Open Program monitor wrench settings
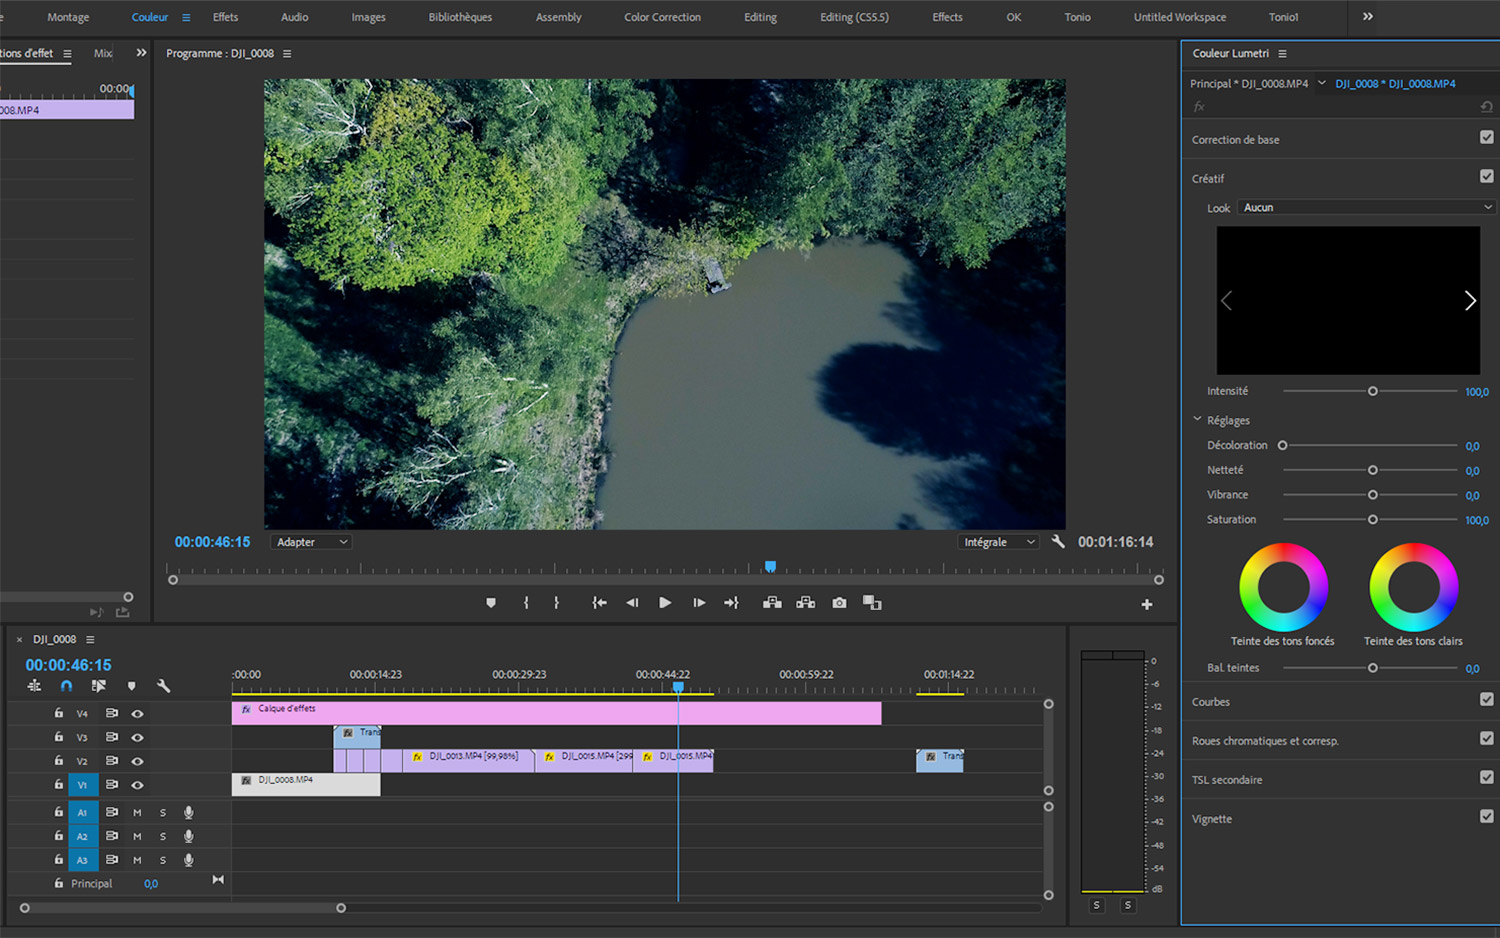 (1058, 542)
